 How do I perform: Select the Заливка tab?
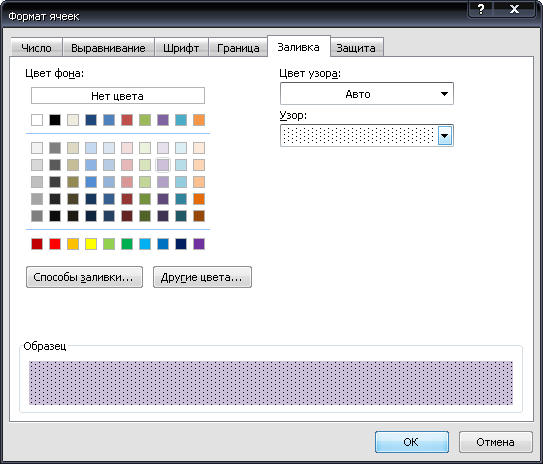[x=299, y=46]
